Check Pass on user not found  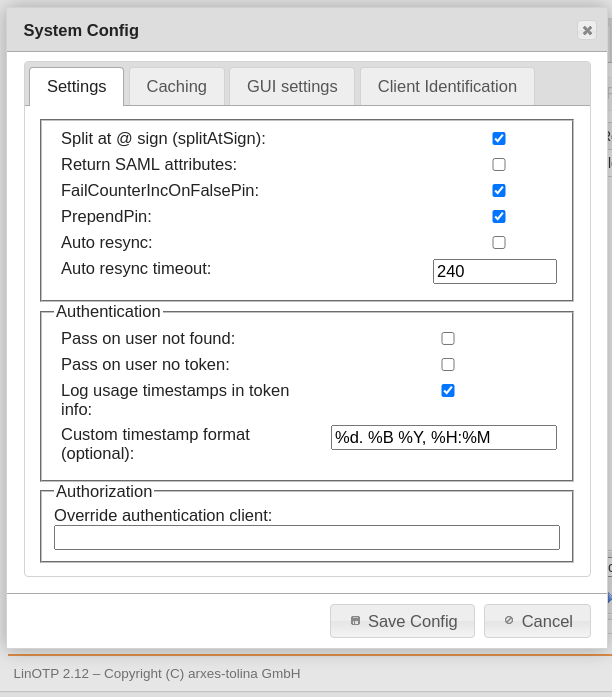point(448,339)
